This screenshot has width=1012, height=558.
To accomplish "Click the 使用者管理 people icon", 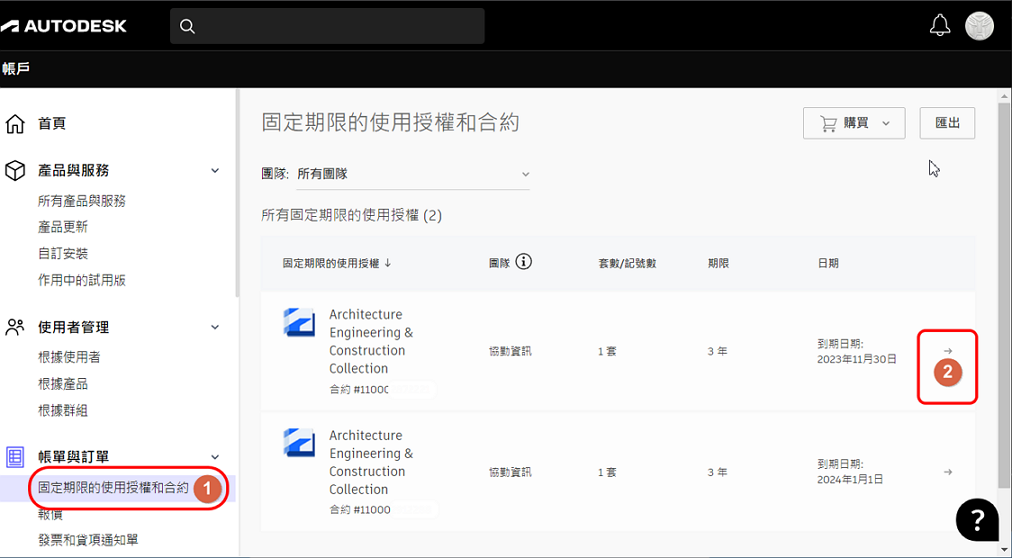I will (x=15, y=327).
